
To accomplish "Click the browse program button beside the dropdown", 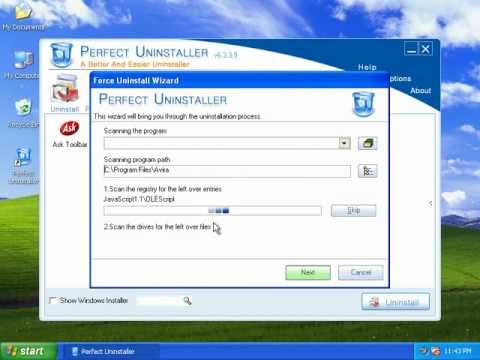I will 367,143.
